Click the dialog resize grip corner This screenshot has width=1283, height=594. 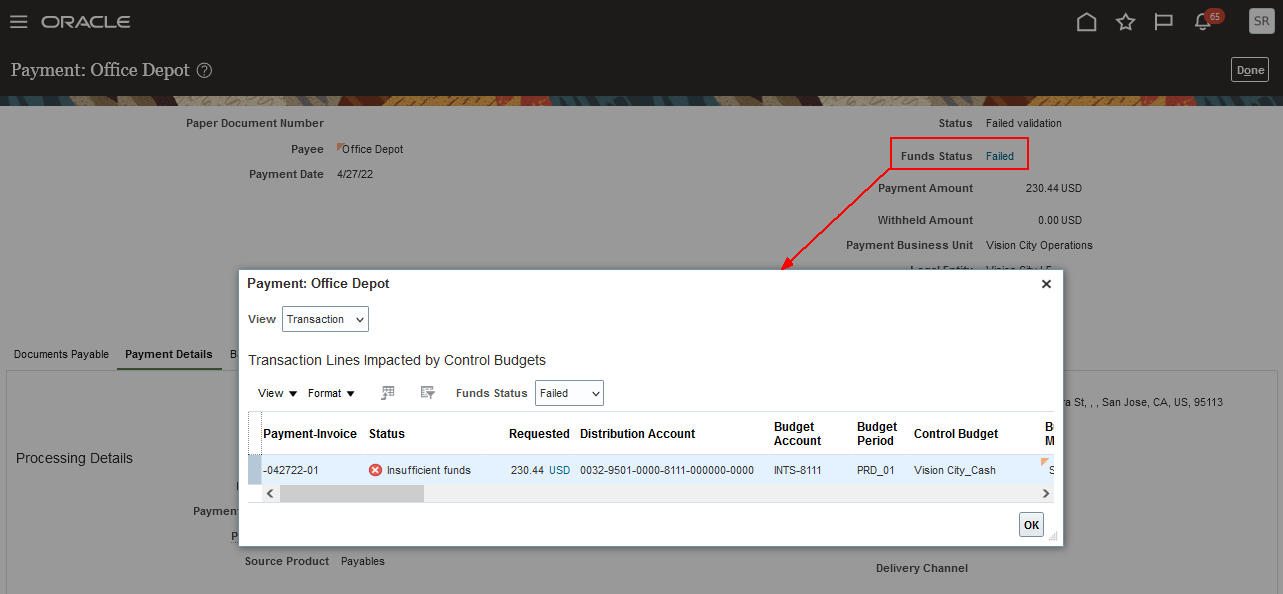1052,536
